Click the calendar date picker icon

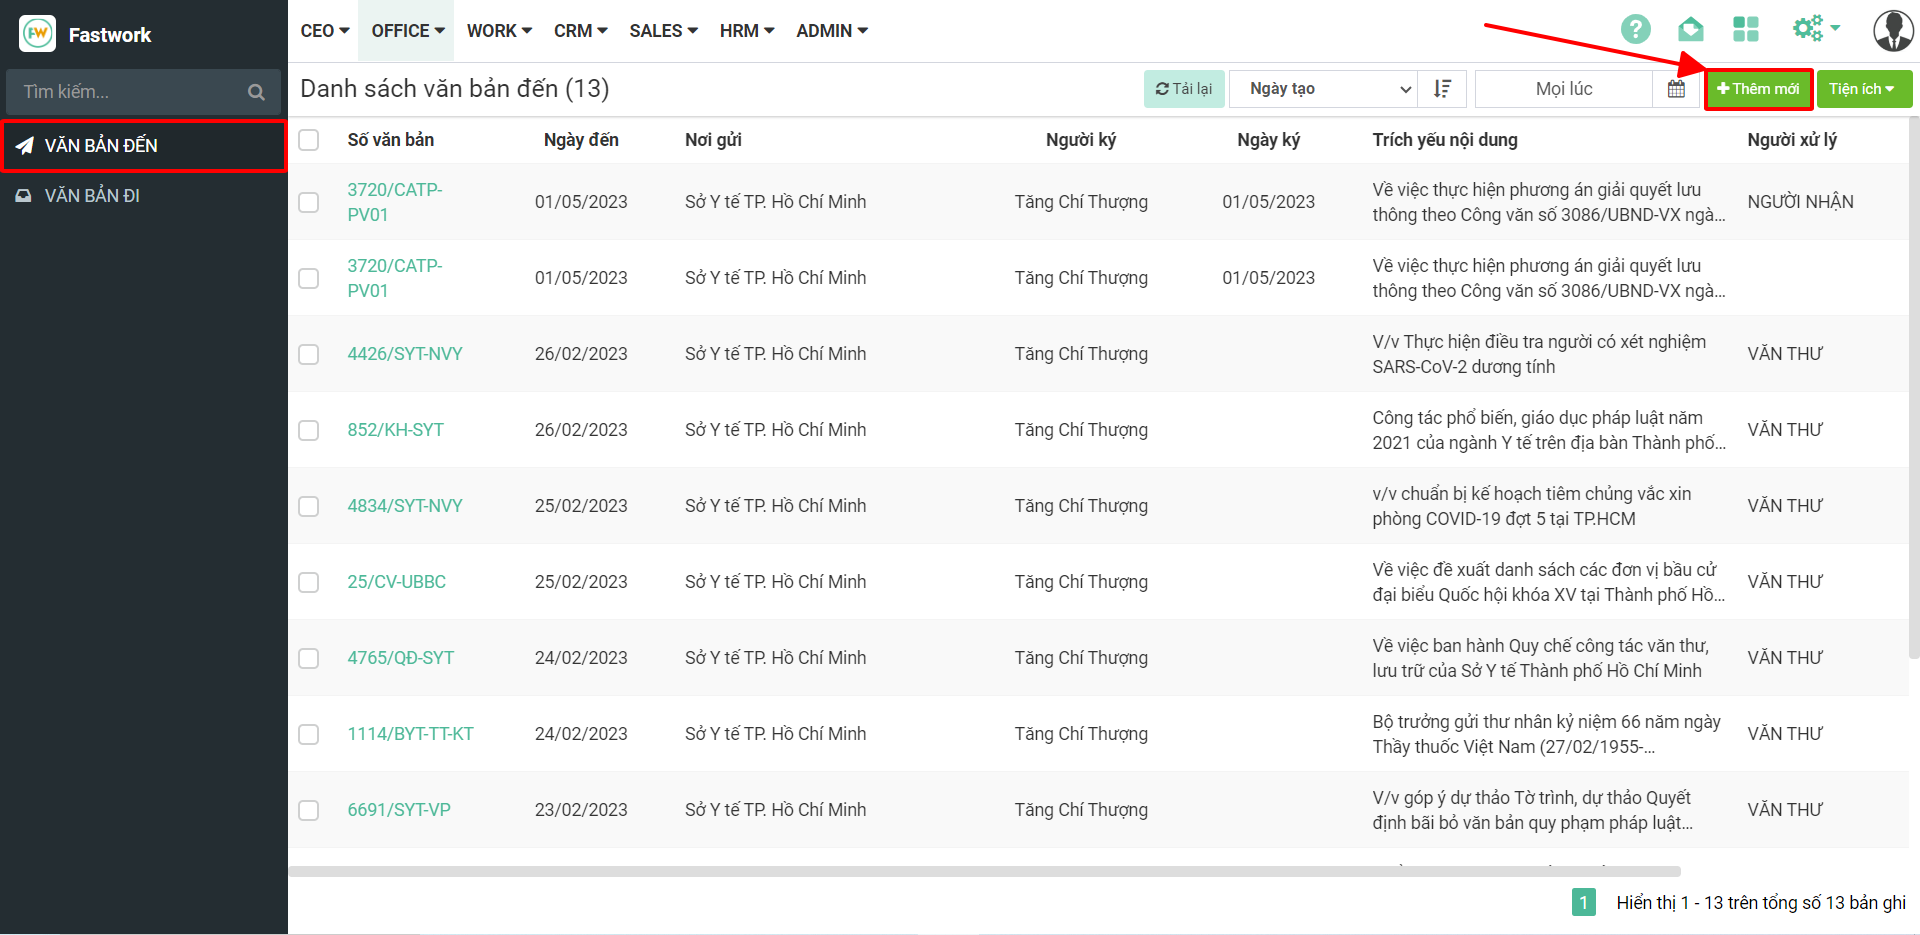1677,89
